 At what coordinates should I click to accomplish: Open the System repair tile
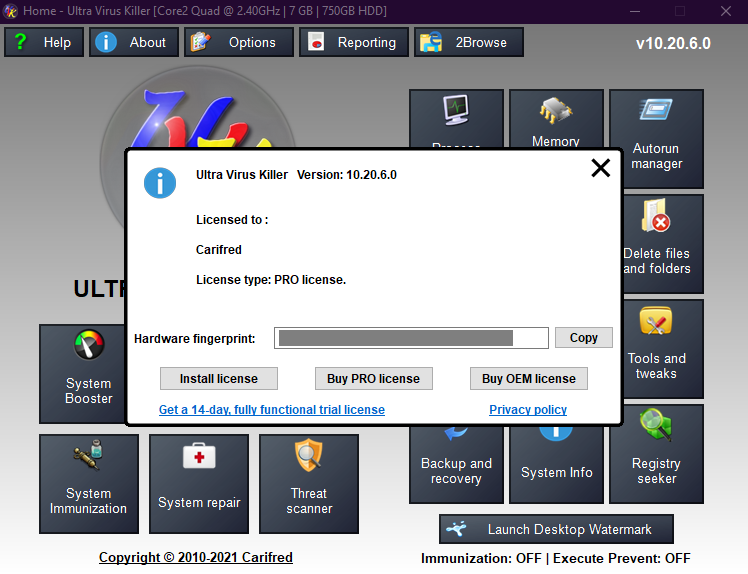tap(199, 484)
